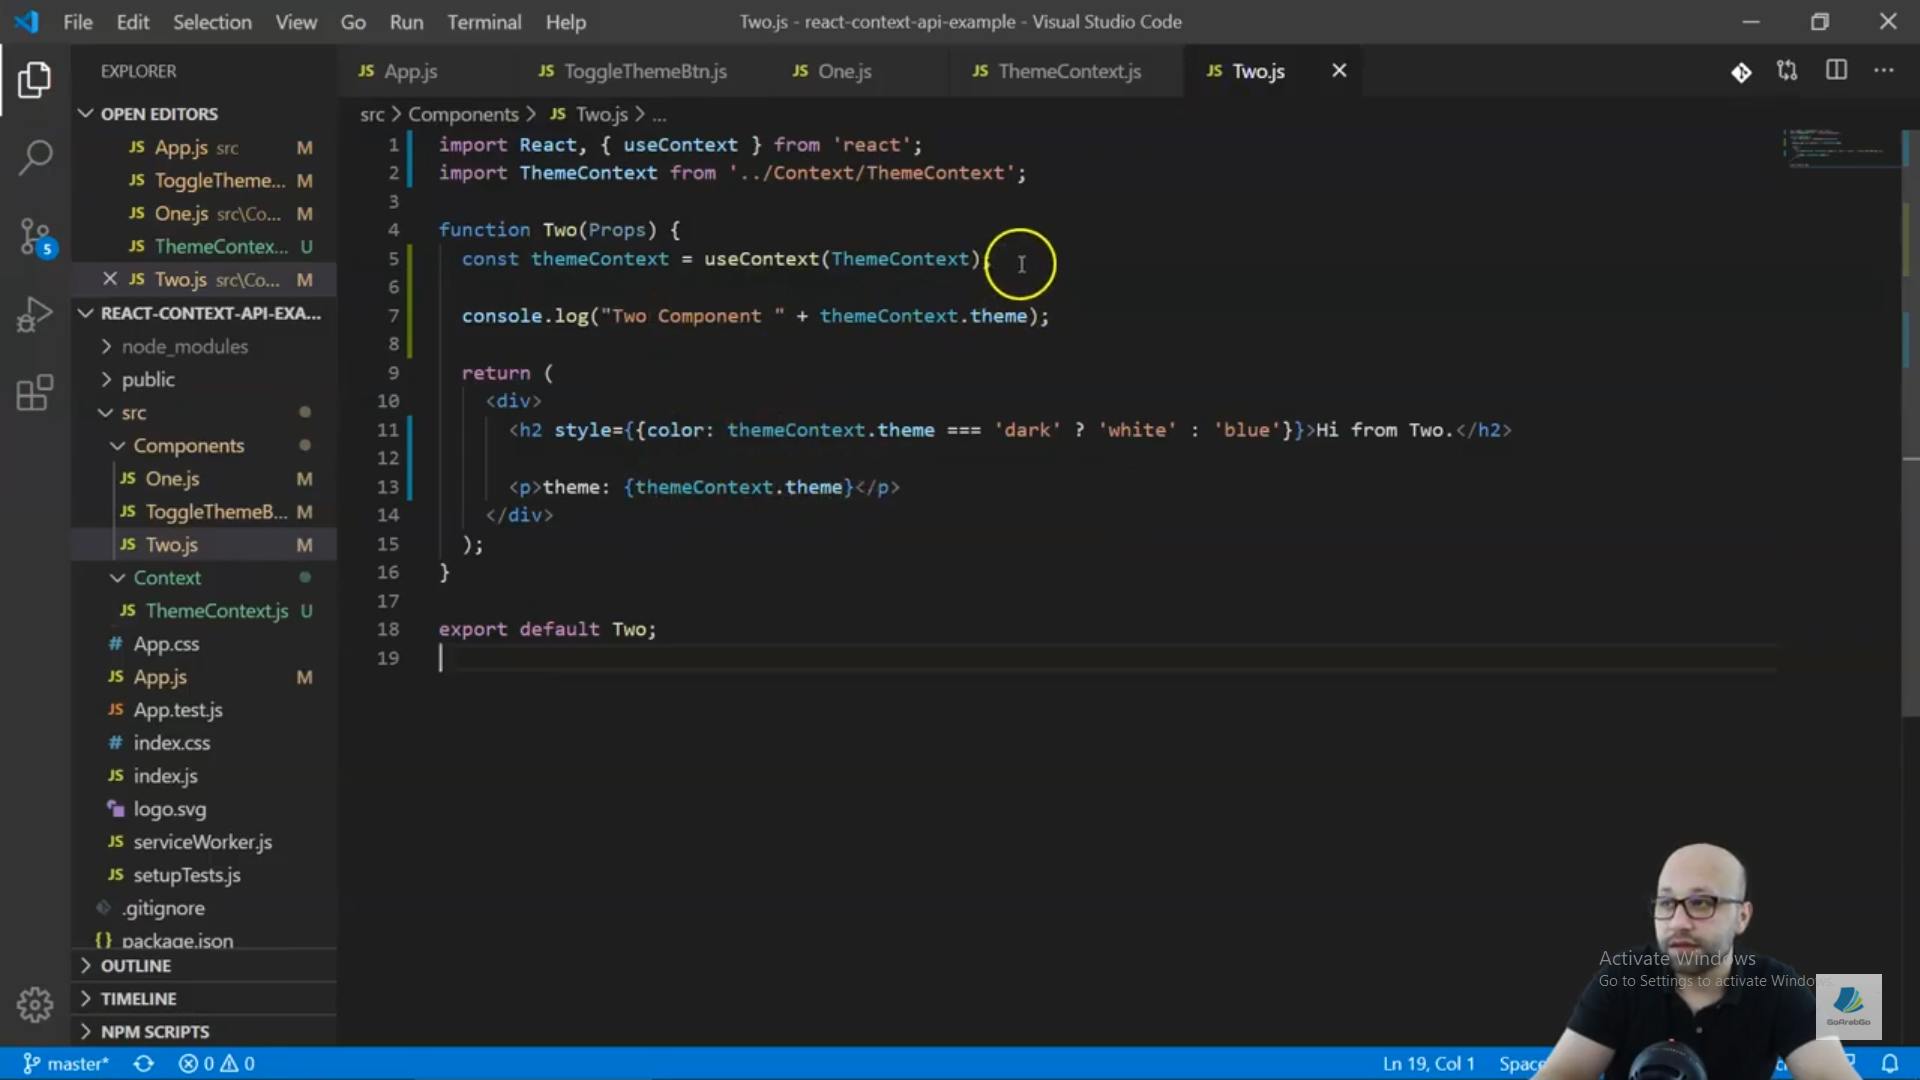Click Ln 19, Col 1 in status bar
1920x1080 pixels.
[x=1428, y=1063]
